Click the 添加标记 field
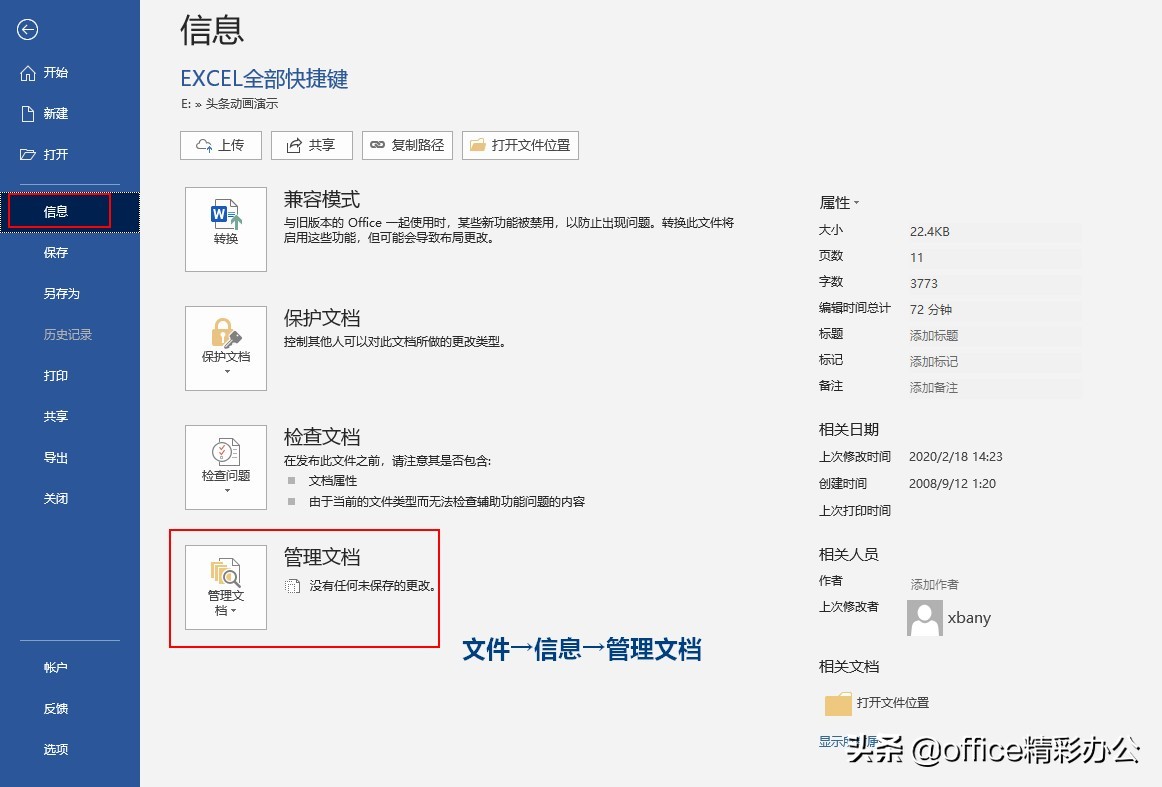The image size is (1162, 787). click(995, 362)
